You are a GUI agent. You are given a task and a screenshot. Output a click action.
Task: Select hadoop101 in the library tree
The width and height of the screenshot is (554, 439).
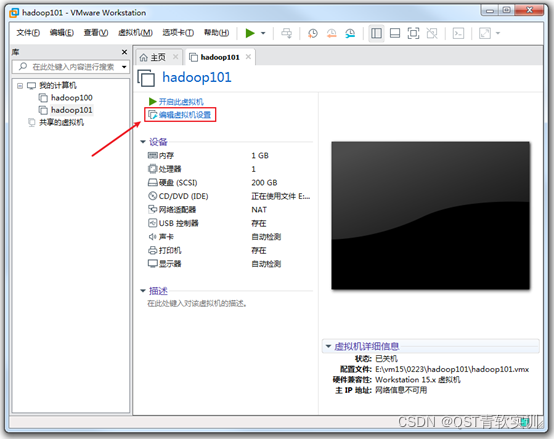[x=66, y=110]
